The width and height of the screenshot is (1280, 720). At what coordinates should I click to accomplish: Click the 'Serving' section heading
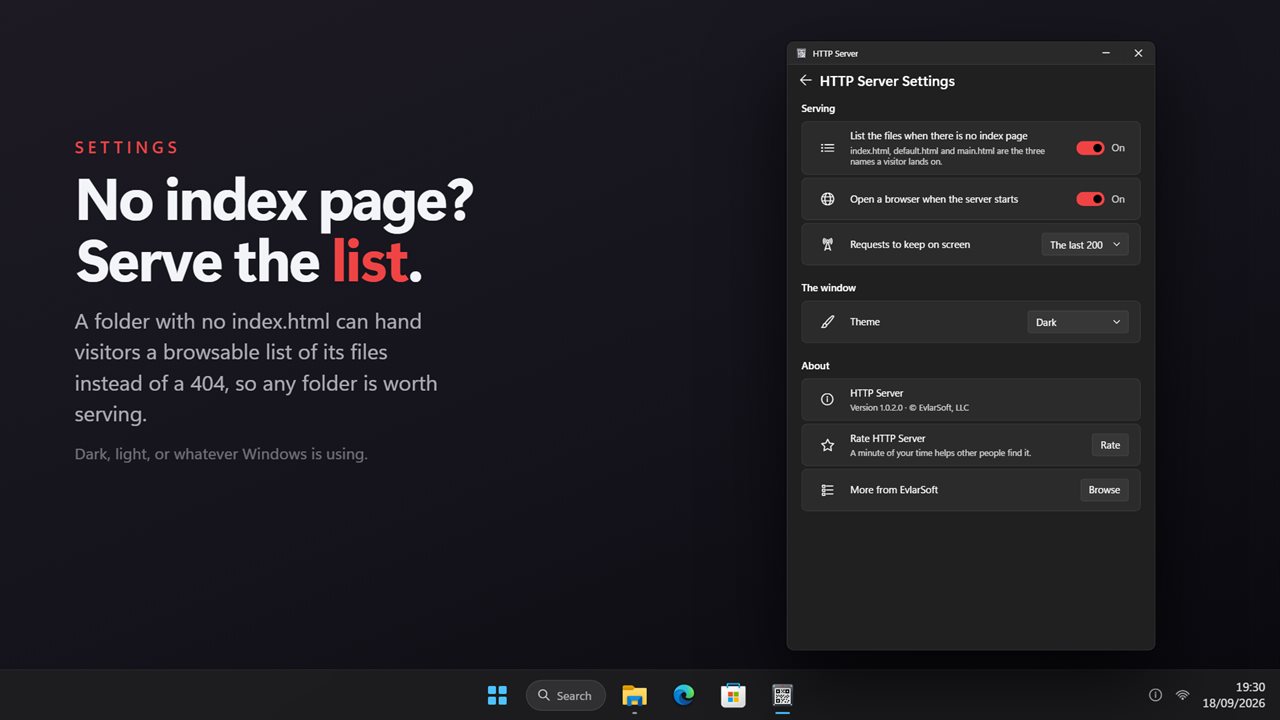818,108
